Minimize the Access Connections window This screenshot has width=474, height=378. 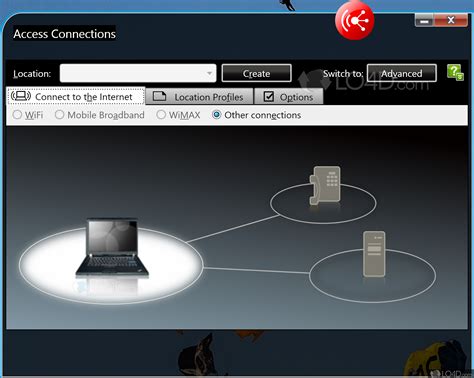click(424, 20)
